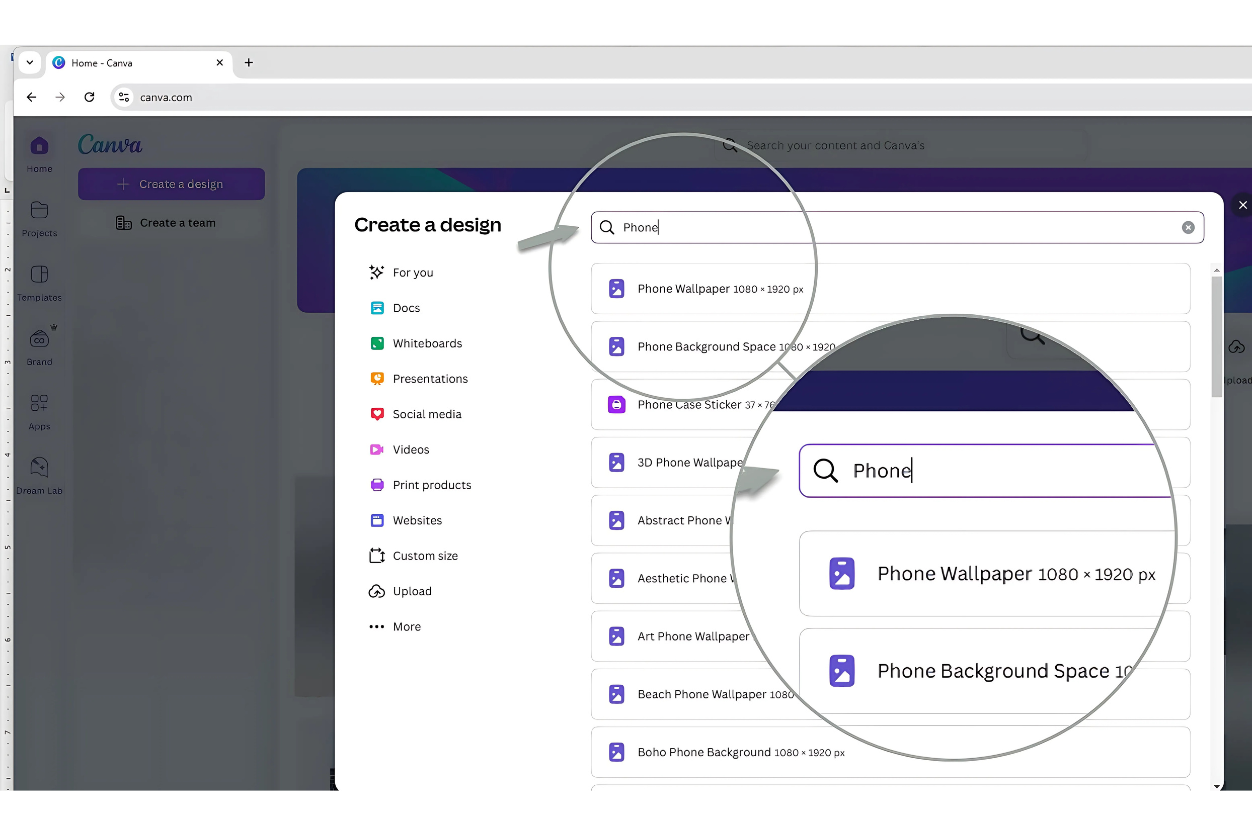Open the Brand sidebar icon

(39, 338)
